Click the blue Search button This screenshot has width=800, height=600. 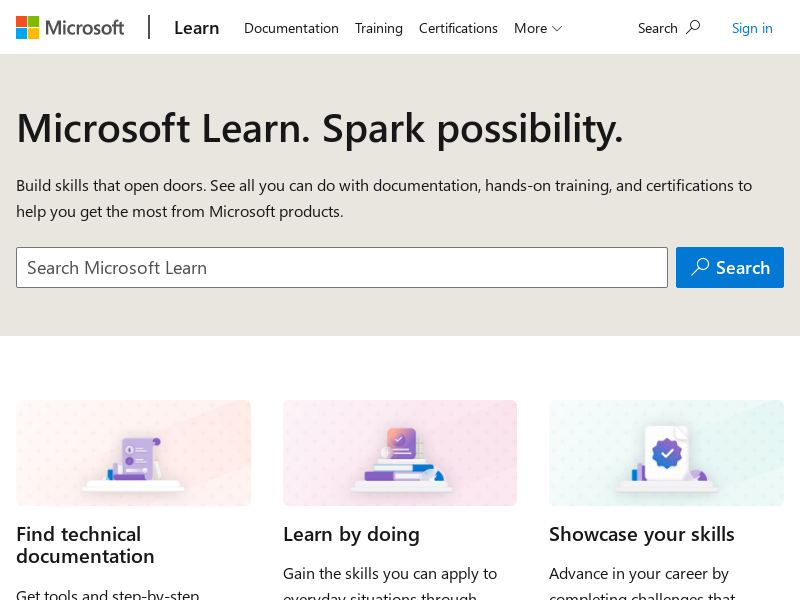pos(730,267)
